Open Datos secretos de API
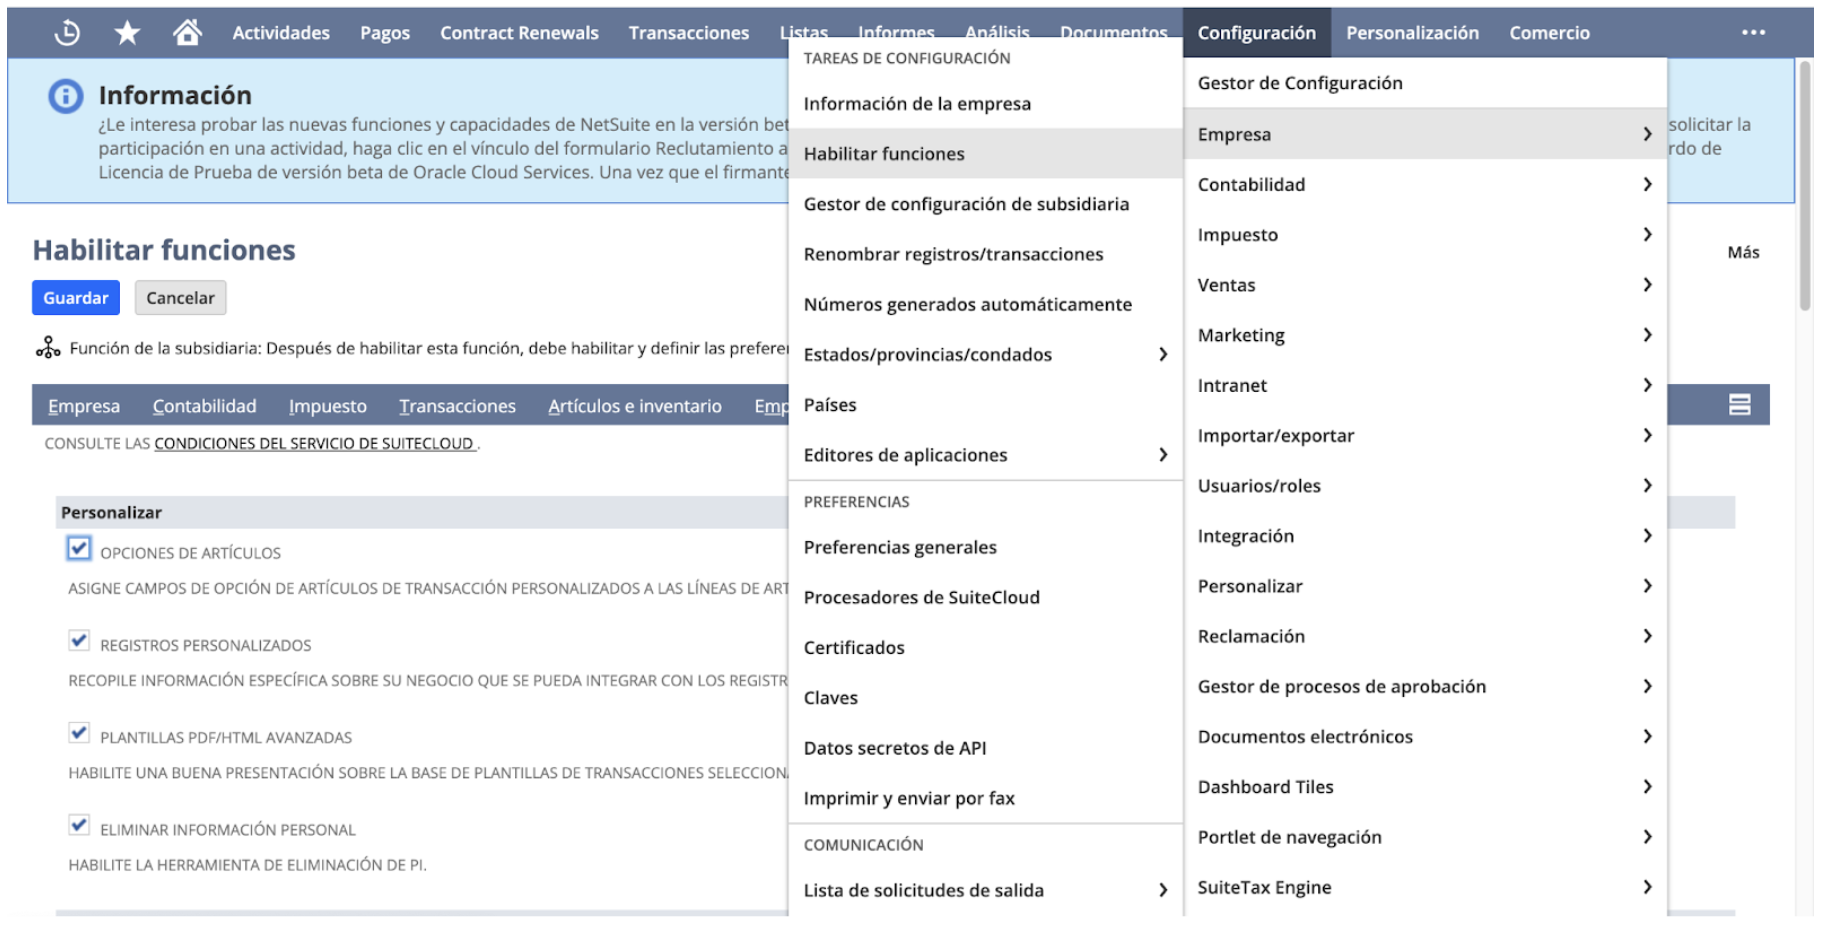The height and width of the screenshot is (930, 1824). tap(986, 748)
